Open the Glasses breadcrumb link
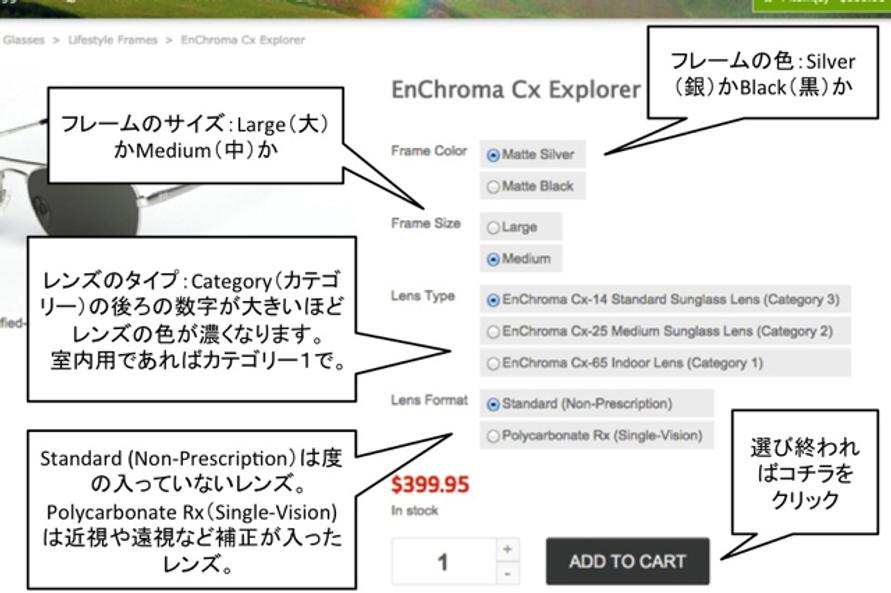Image resolution: width=891 pixels, height=593 pixels. (x=23, y=40)
